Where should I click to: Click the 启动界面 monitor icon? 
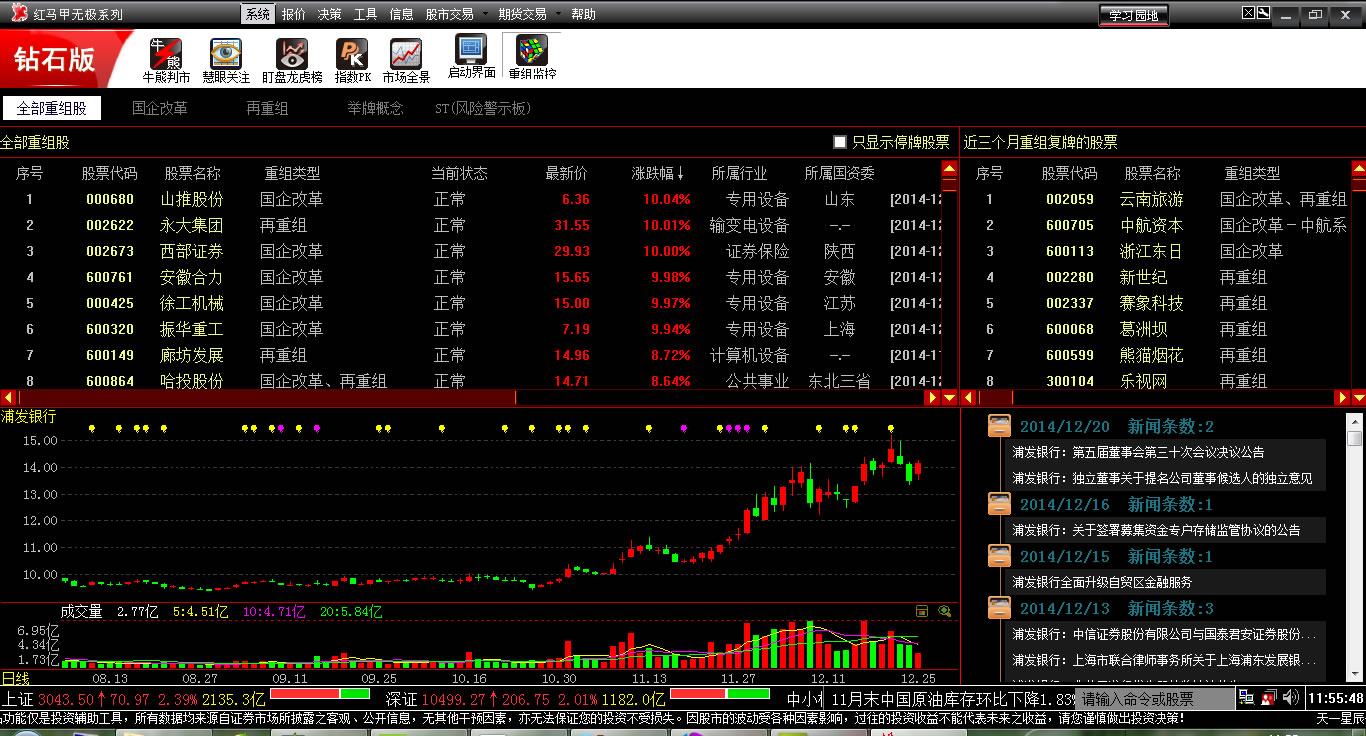471,55
